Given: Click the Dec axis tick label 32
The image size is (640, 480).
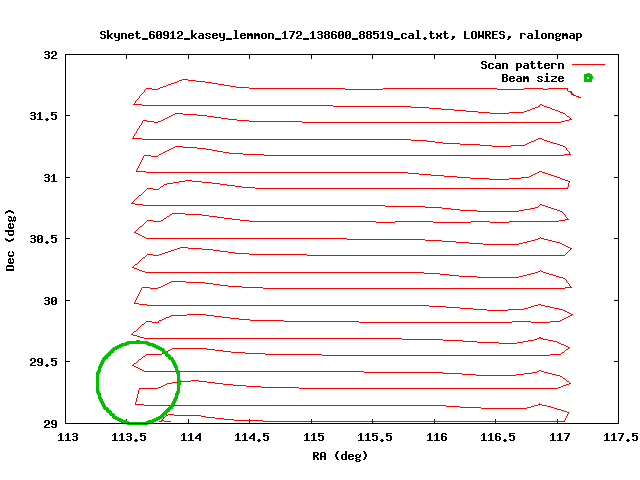Looking at the screenshot, I should pos(51,55).
